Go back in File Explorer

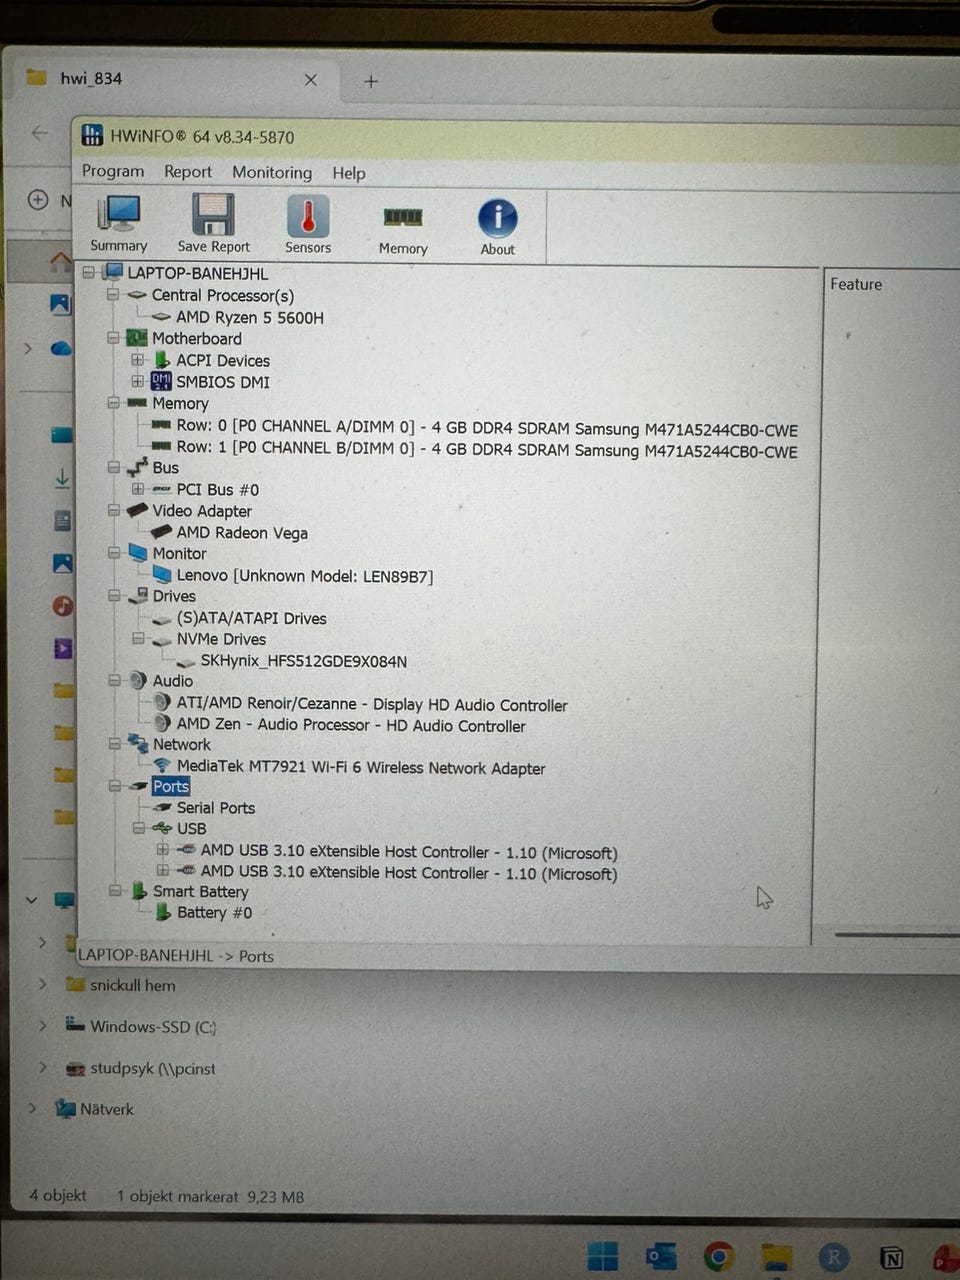[40, 132]
